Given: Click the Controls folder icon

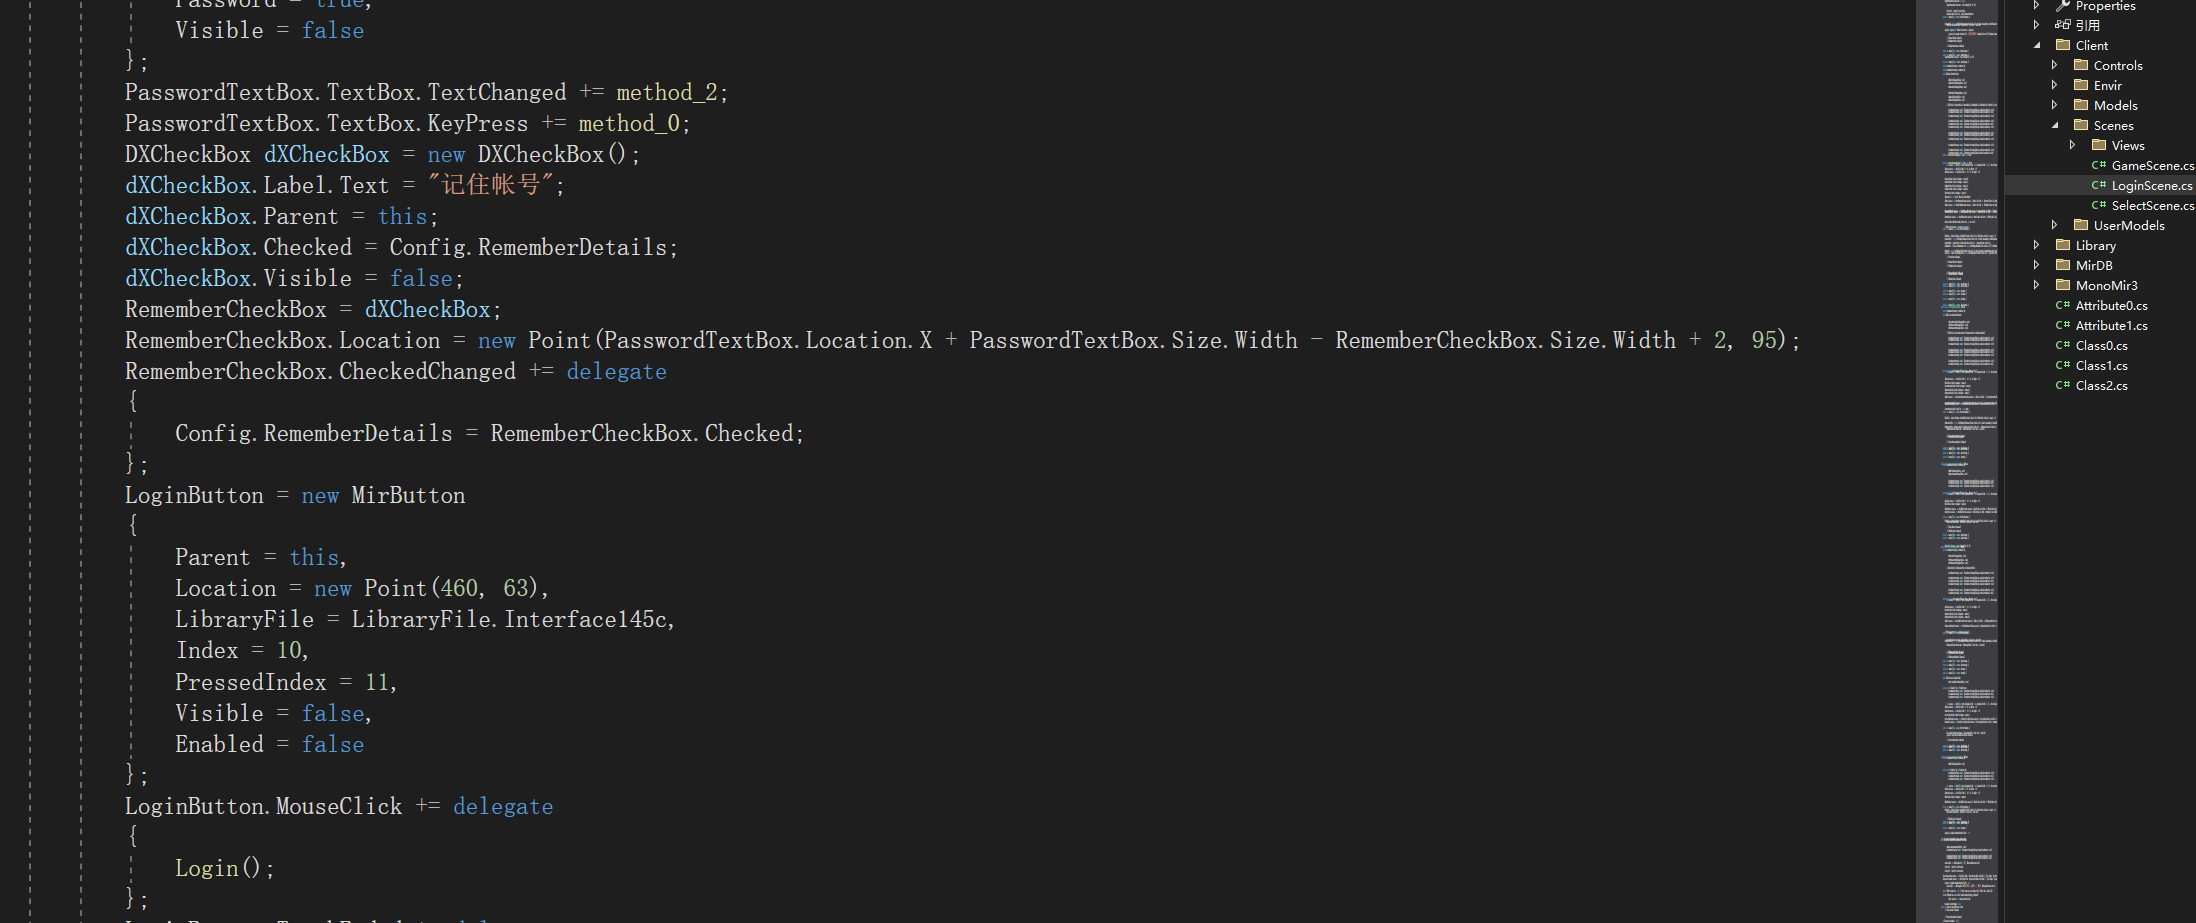Looking at the screenshot, I should pyautogui.click(x=2081, y=65).
